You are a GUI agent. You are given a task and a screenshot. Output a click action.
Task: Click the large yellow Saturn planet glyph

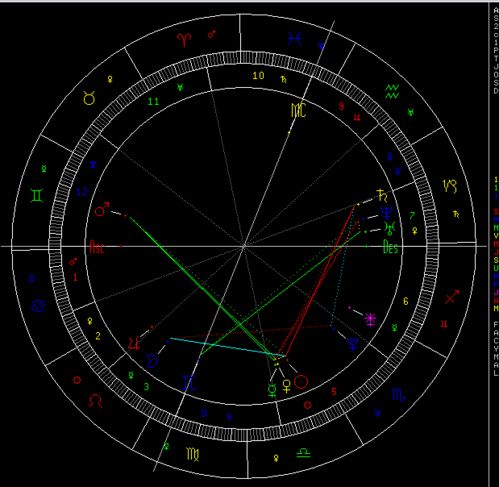pos(382,196)
